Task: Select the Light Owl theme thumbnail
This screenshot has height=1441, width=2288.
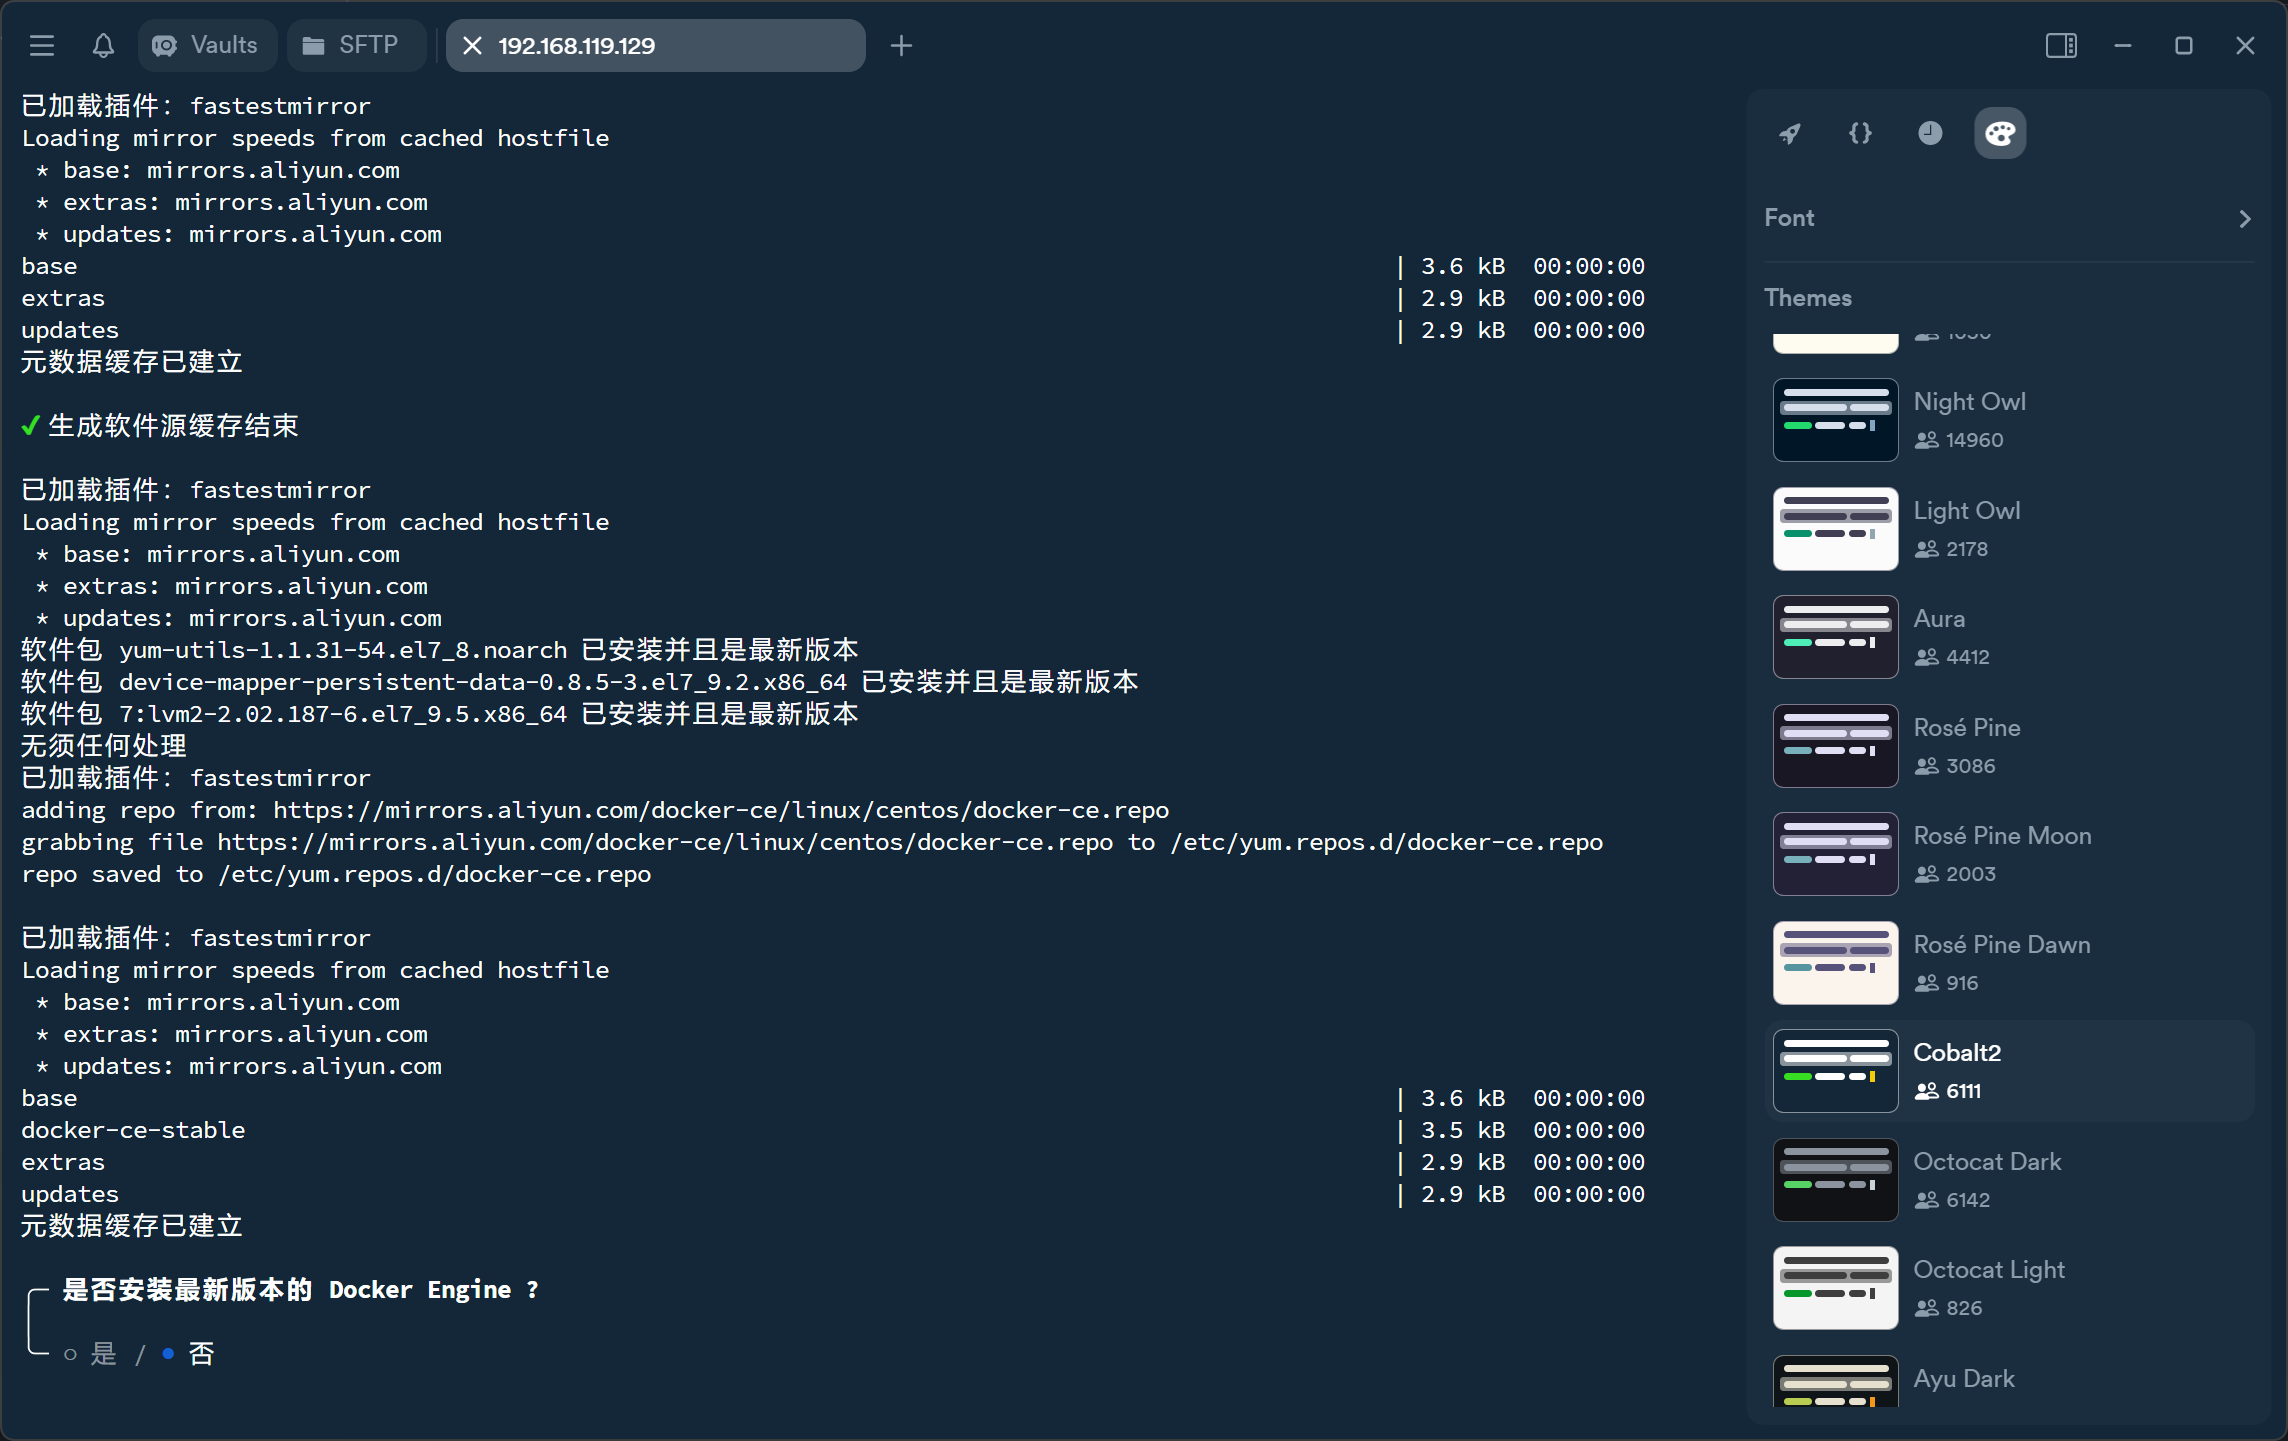Action: coord(1835,529)
